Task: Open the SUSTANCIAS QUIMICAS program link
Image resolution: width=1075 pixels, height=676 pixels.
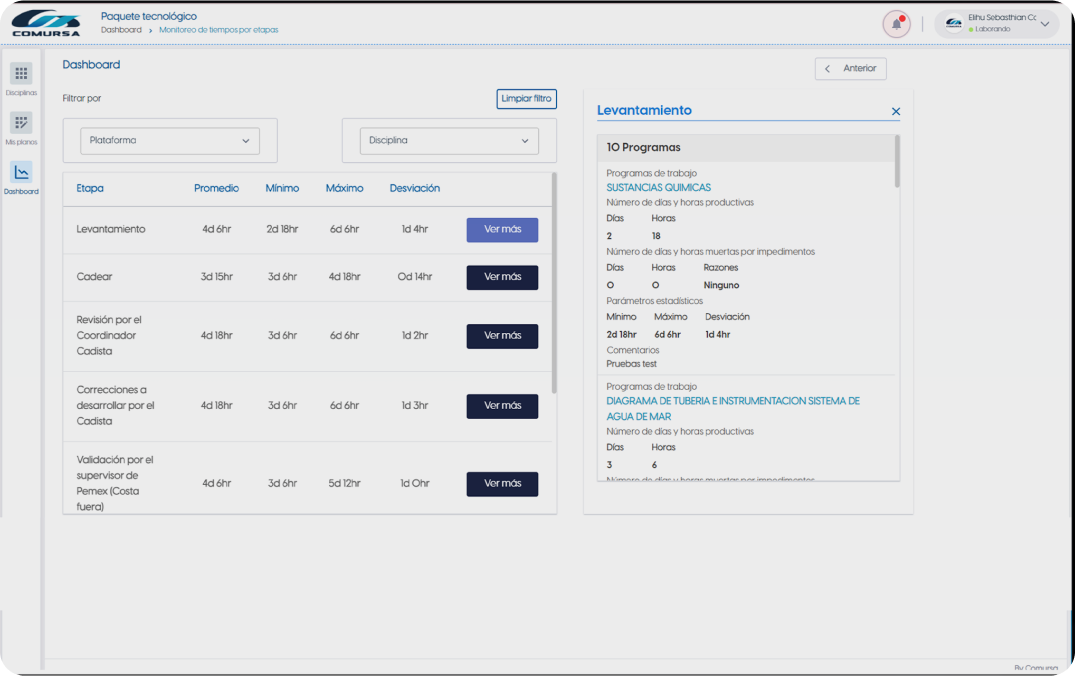Action: [x=658, y=188]
